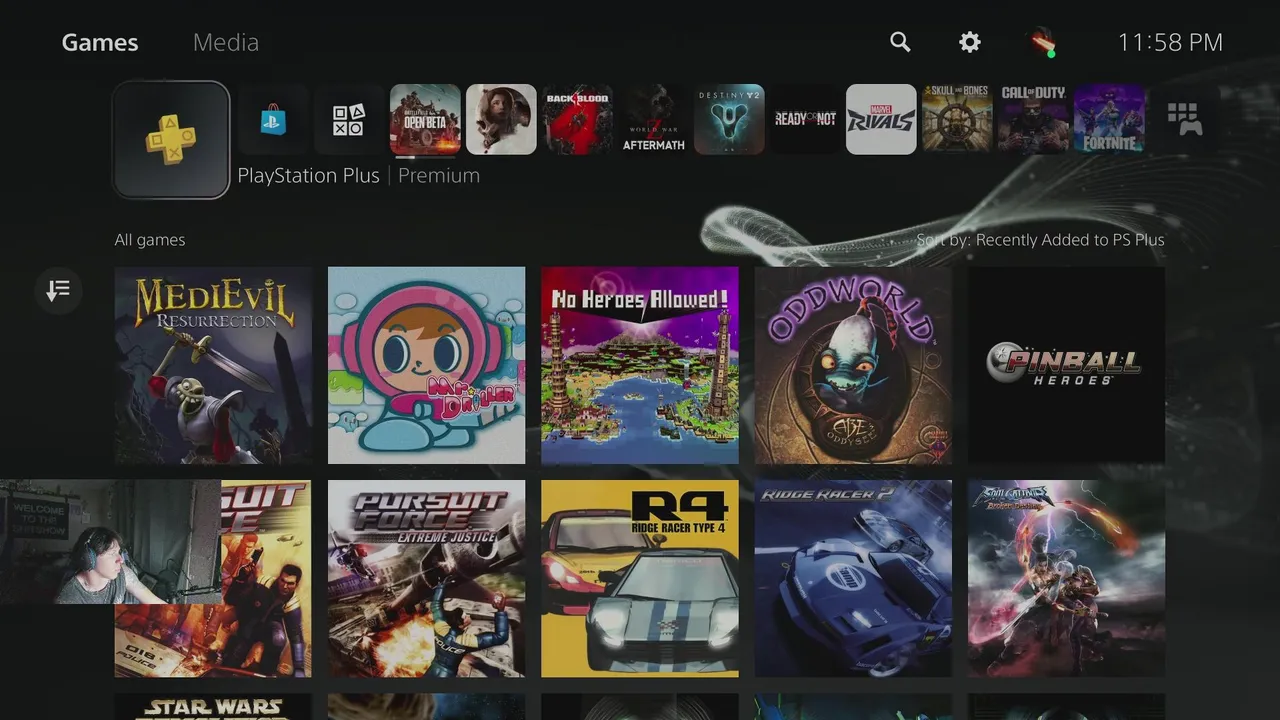
Task: Click the sort and filter icon
Action: pyautogui.click(x=58, y=291)
